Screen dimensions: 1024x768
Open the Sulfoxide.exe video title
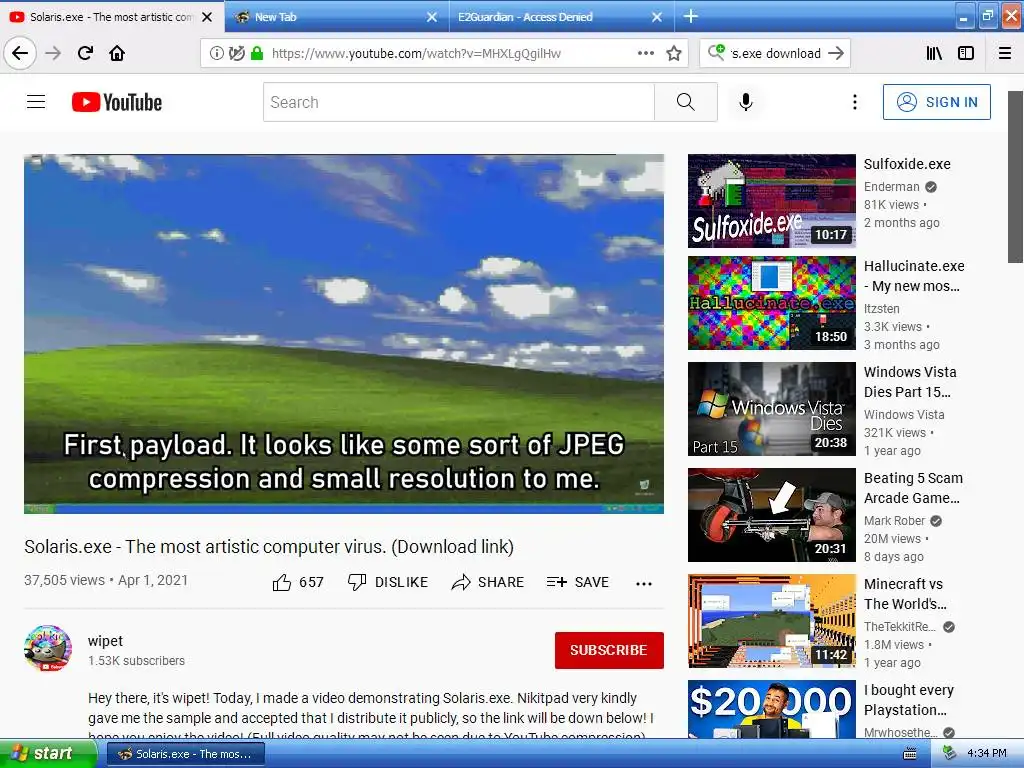[907, 164]
